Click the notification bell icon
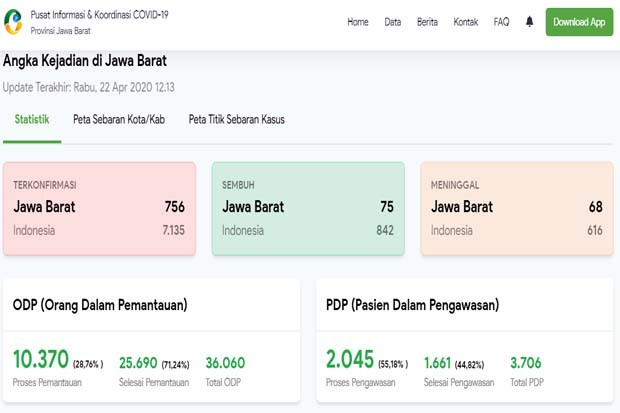The width and height of the screenshot is (620, 413). [x=529, y=22]
